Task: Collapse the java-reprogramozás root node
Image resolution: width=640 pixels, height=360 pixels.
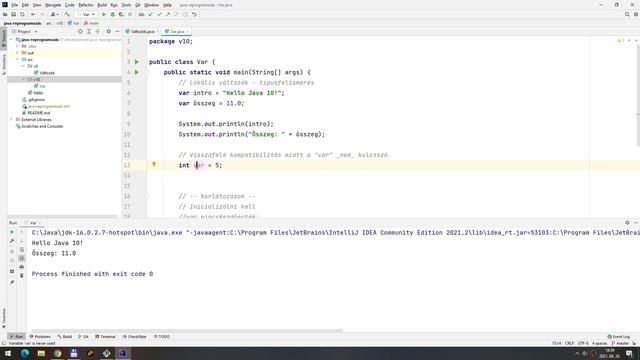Action: [x=11, y=40]
